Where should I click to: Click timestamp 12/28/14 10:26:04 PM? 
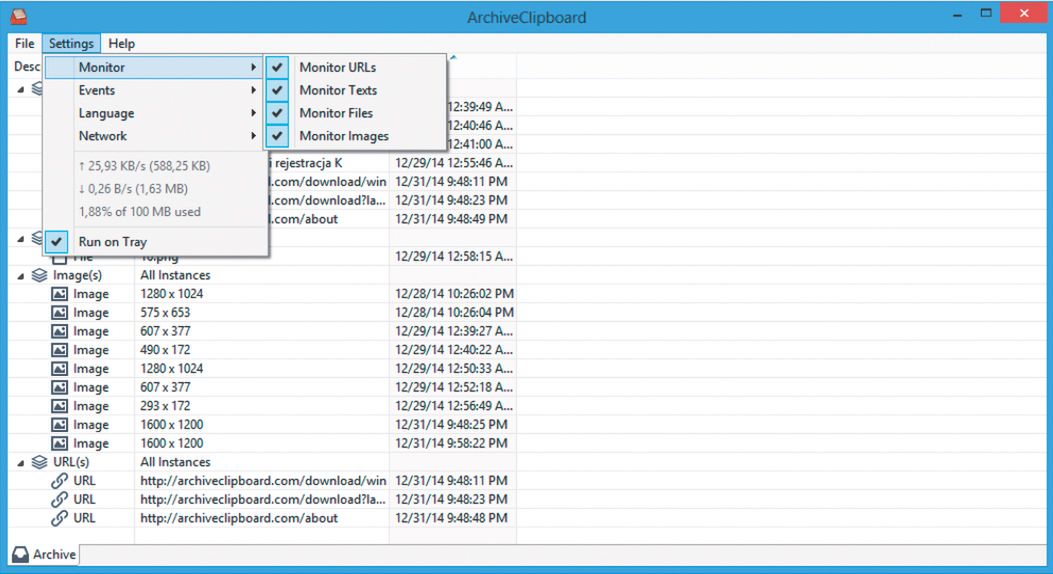pyautogui.click(x=455, y=313)
